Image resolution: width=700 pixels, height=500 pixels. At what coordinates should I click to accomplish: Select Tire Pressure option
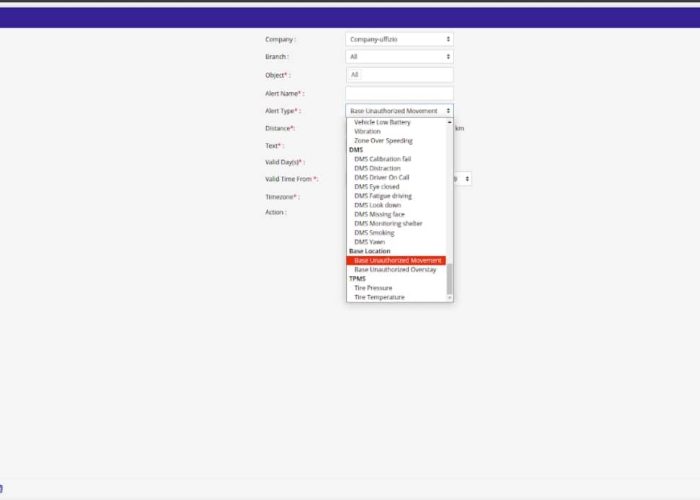[372, 288]
